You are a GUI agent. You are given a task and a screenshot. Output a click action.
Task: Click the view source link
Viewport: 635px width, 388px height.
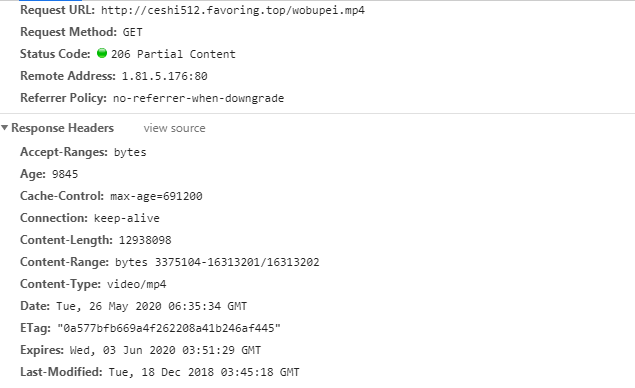click(x=174, y=128)
